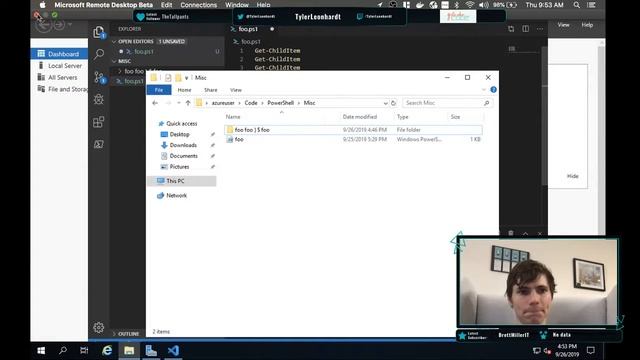Collapse OPEN EDITORS section in VS Code
The height and width of the screenshot is (360, 640).
(x=114, y=42)
